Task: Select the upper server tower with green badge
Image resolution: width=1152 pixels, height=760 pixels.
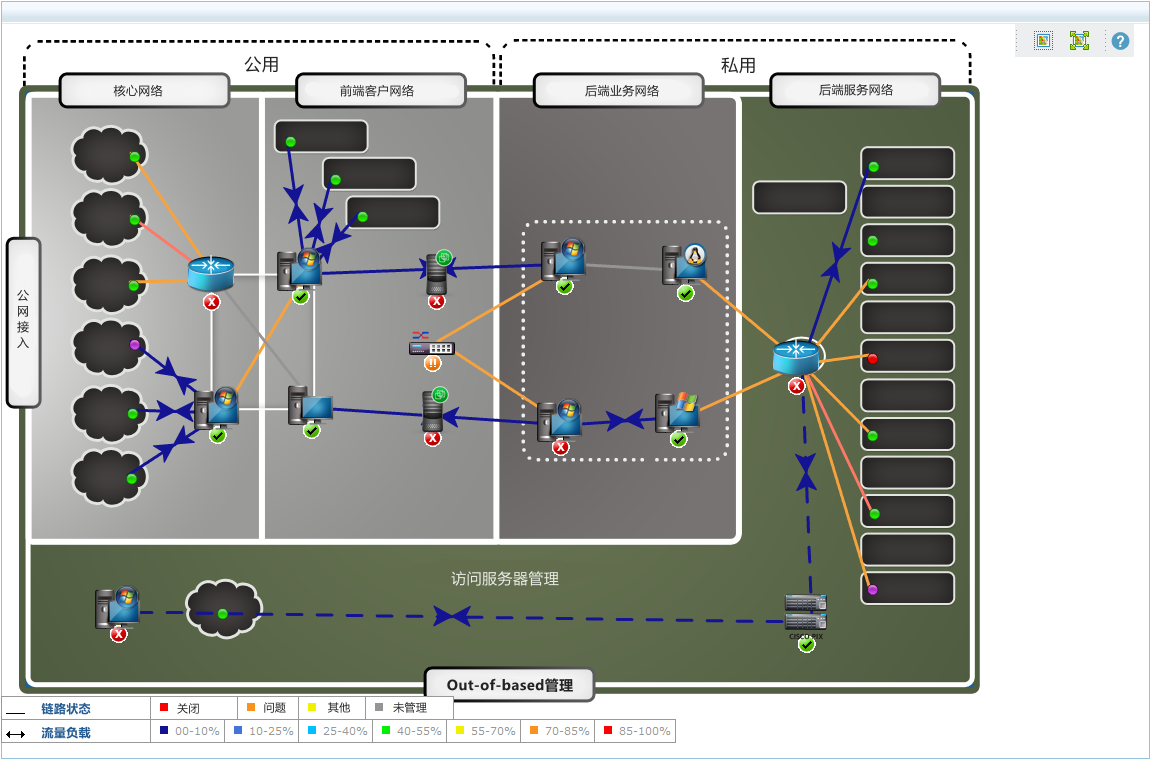Action: click(x=437, y=272)
